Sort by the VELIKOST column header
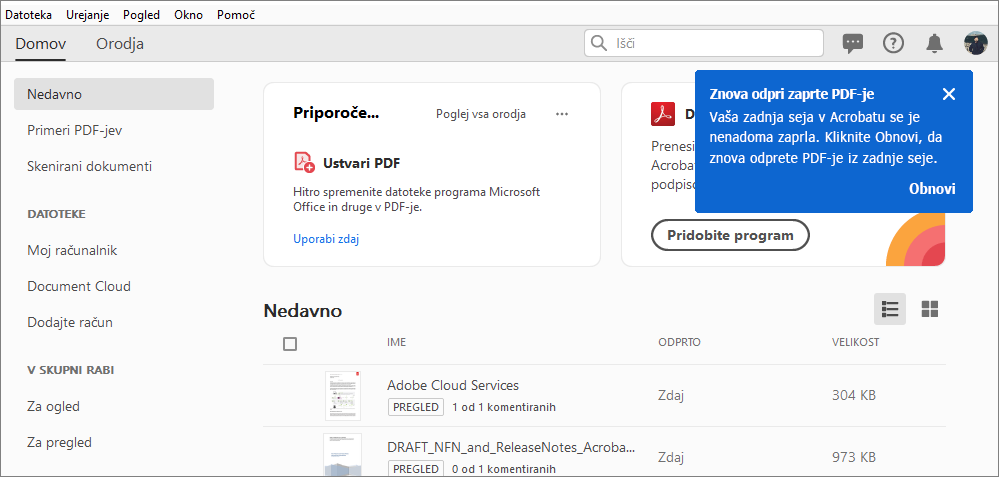999x477 pixels. [855, 343]
